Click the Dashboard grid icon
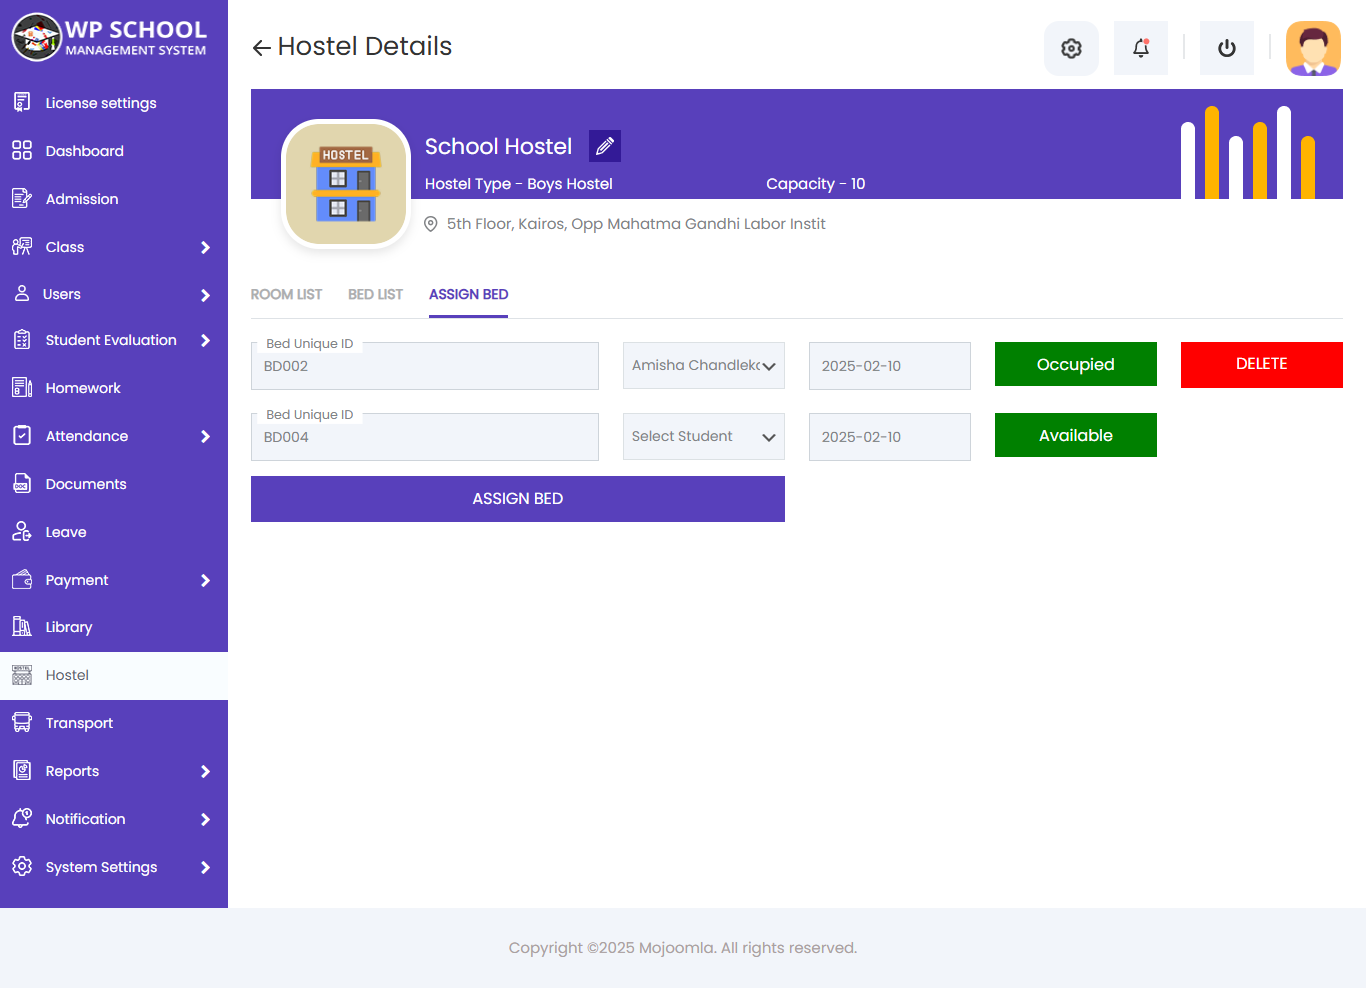This screenshot has width=1366, height=989. pos(22,150)
